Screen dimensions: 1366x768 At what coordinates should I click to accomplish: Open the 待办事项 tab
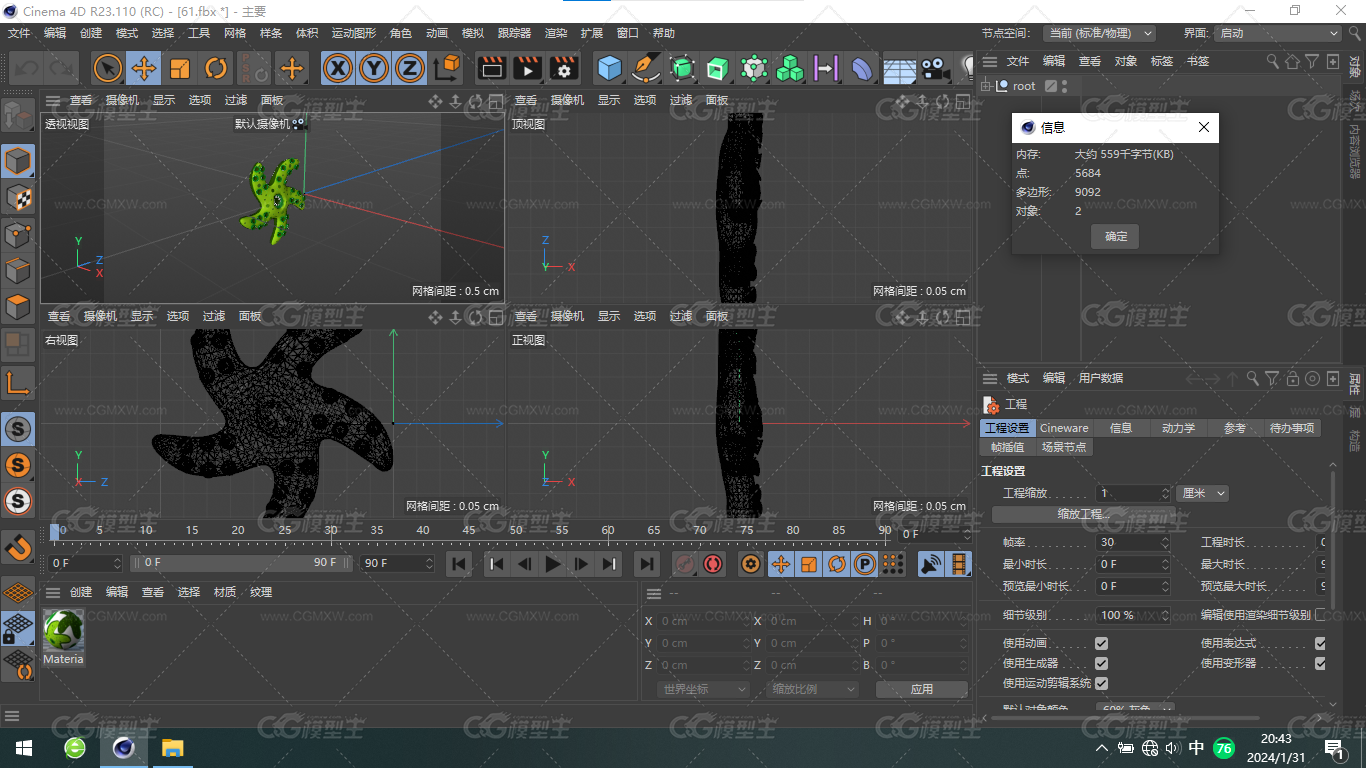tap(1292, 428)
